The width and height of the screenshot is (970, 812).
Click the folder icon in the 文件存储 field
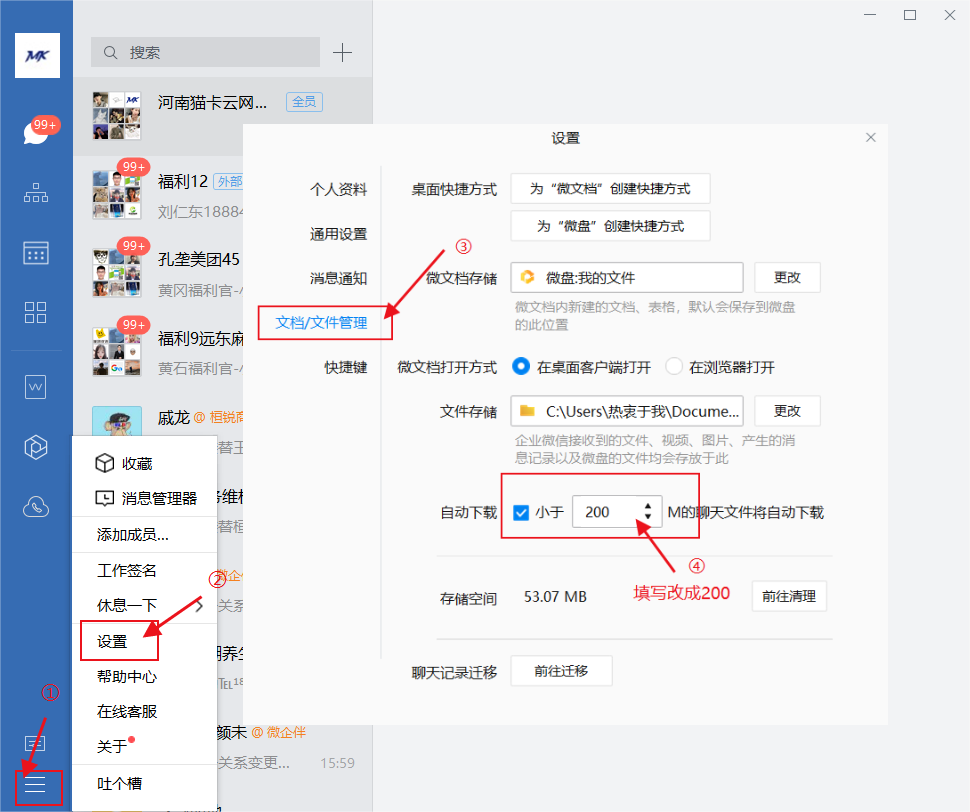pyautogui.click(x=527, y=411)
